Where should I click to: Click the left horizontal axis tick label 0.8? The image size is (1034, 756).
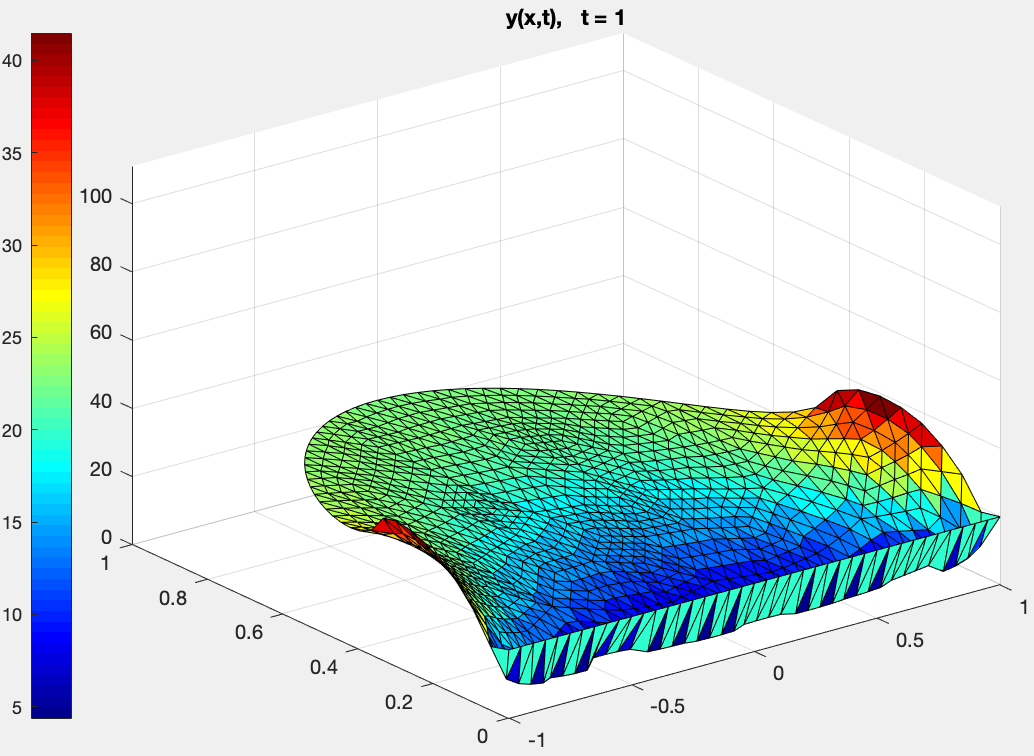pos(173,598)
